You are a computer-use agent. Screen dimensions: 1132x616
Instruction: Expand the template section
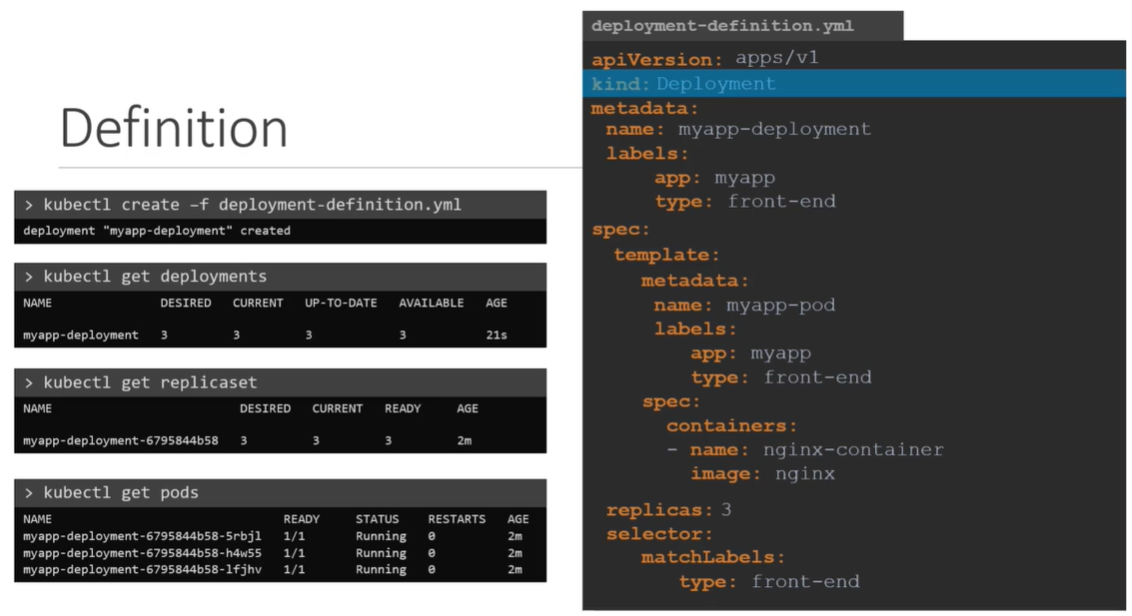point(665,254)
